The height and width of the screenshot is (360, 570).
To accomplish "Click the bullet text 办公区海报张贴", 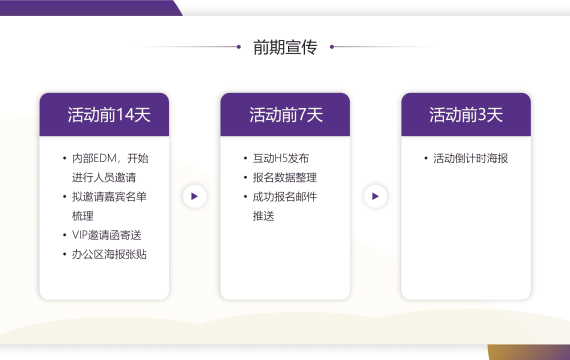I will pos(109,255).
